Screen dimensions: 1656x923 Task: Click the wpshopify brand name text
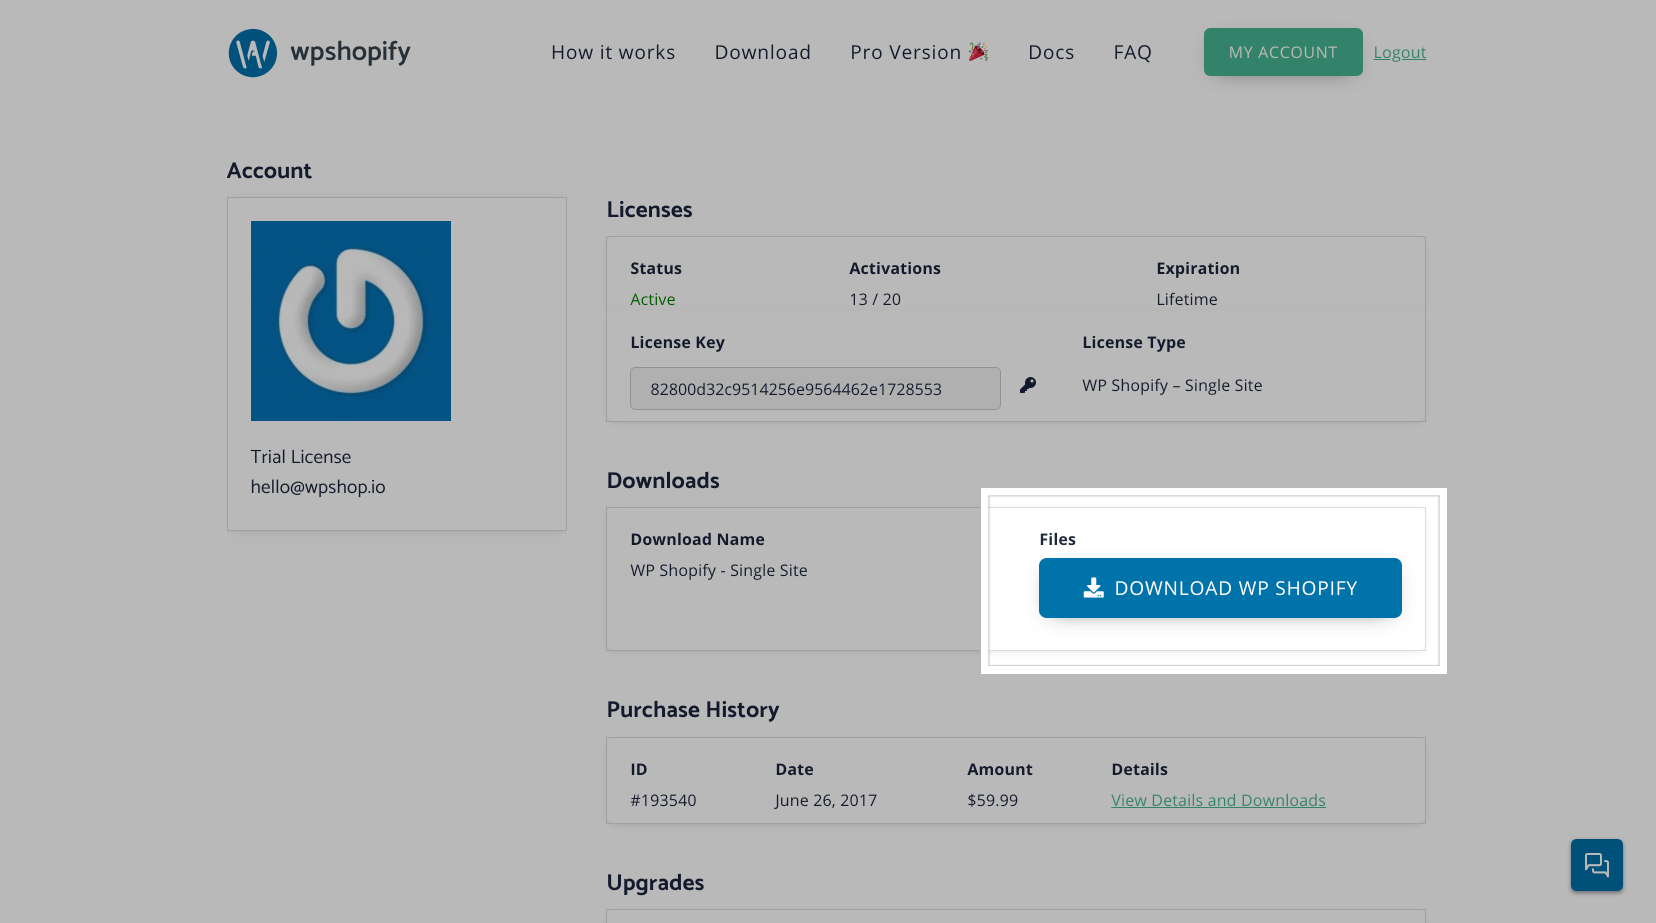pos(350,53)
